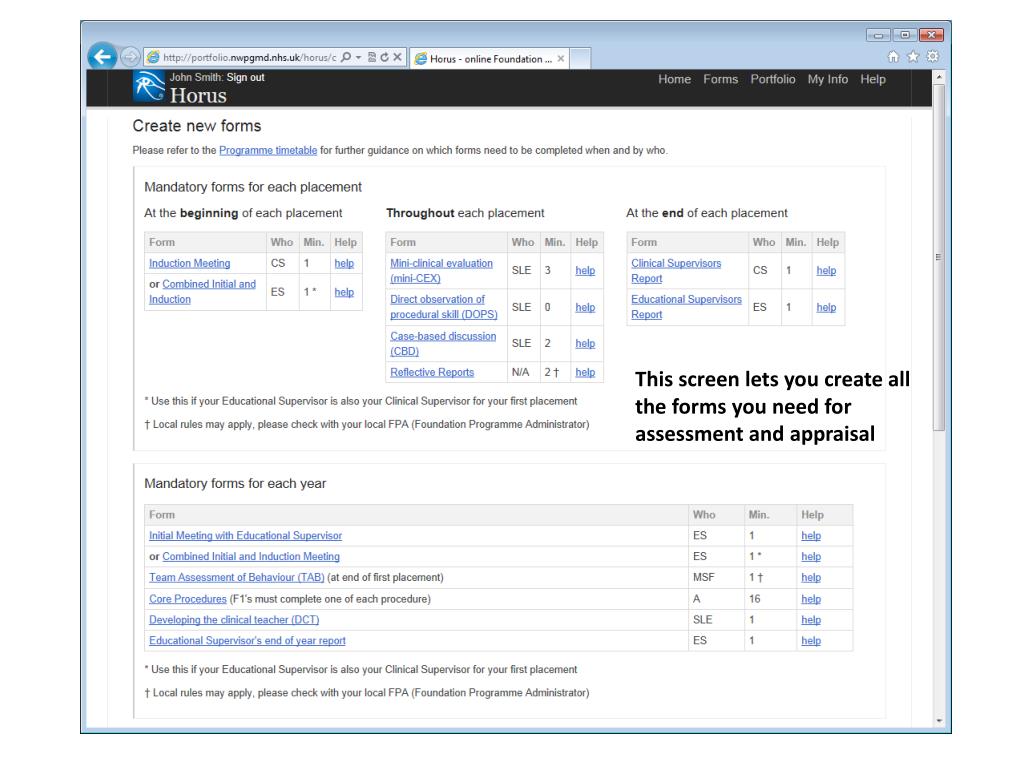Open help for Induction Meeting row
The image size is (1024, 768).
point(344,263)
